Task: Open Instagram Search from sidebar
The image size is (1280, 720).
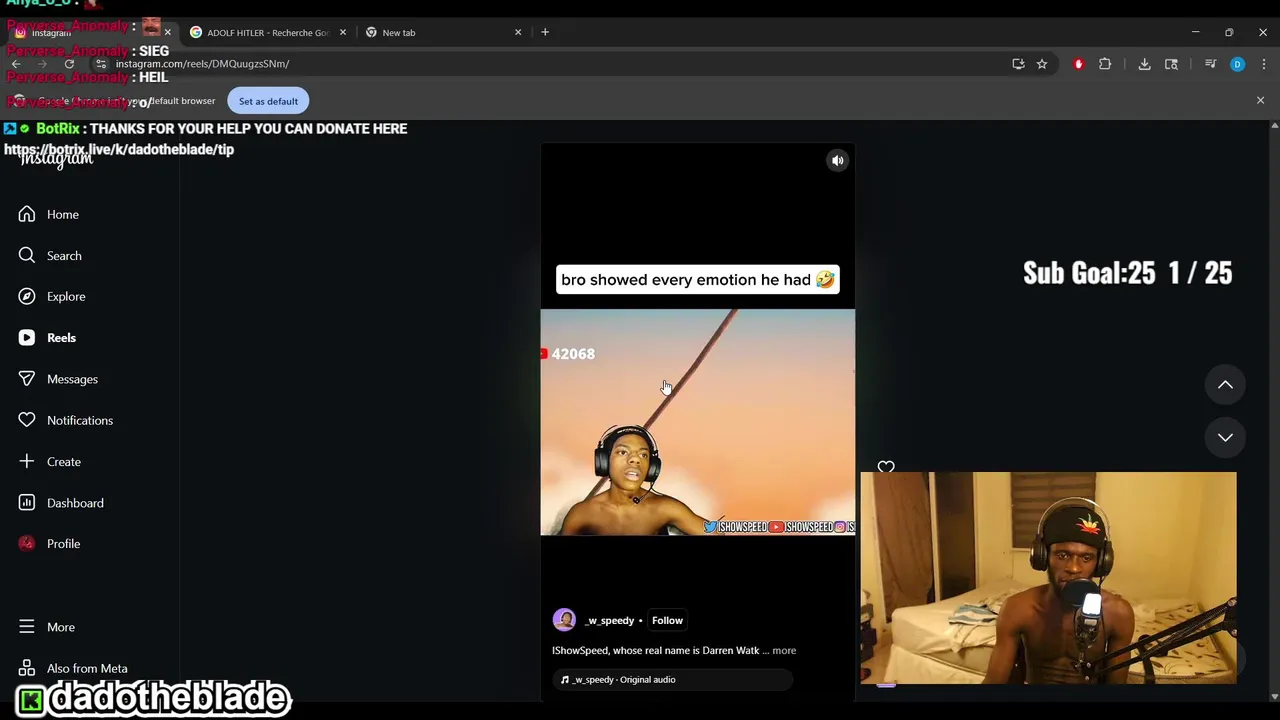Action: (x=49, y=255)
